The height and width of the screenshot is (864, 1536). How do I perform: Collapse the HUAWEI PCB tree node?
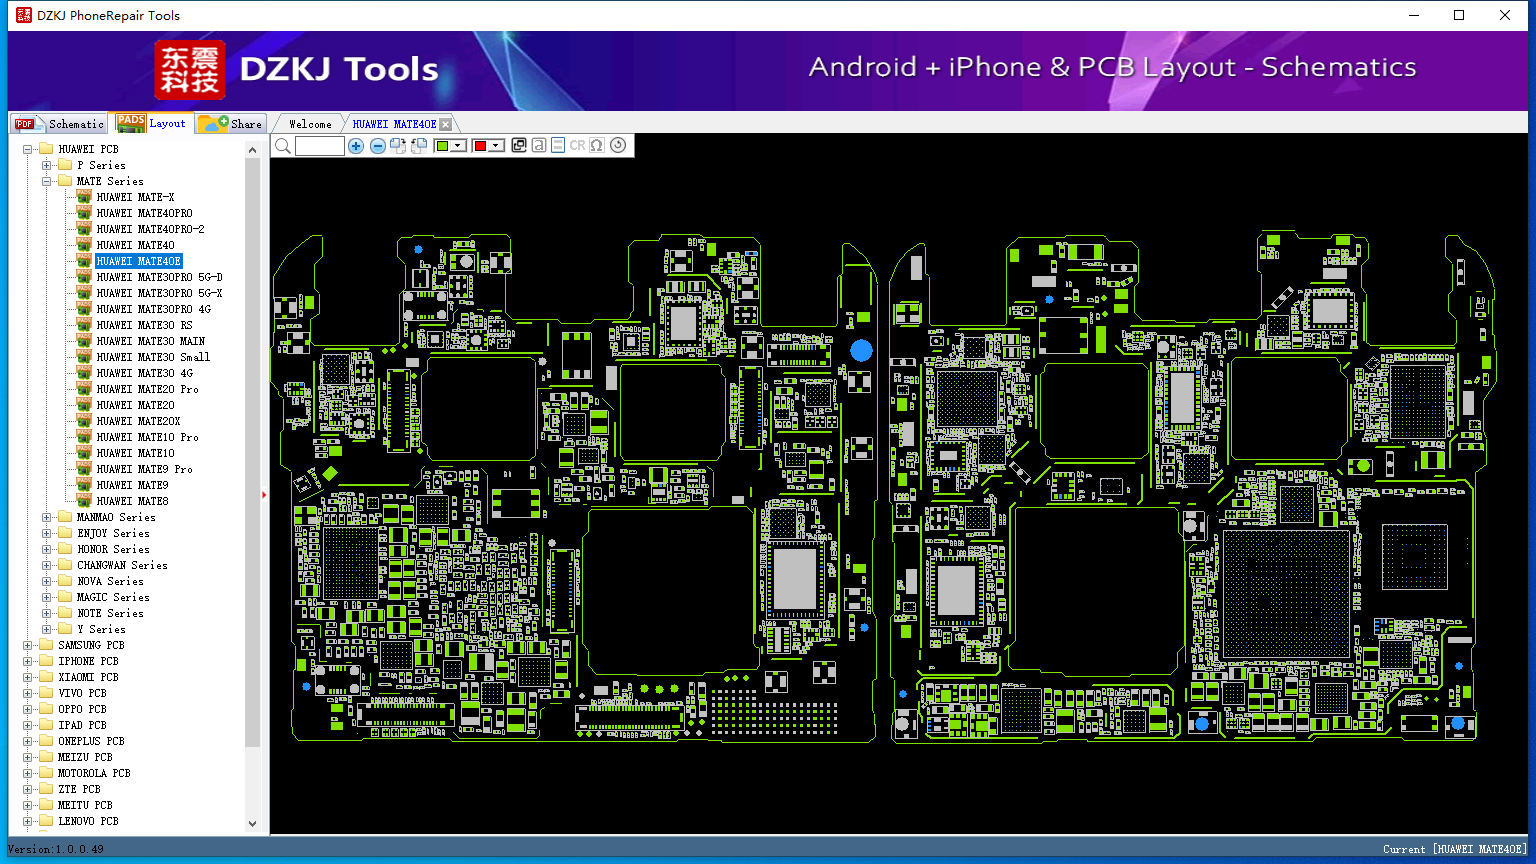pos(28,149)
